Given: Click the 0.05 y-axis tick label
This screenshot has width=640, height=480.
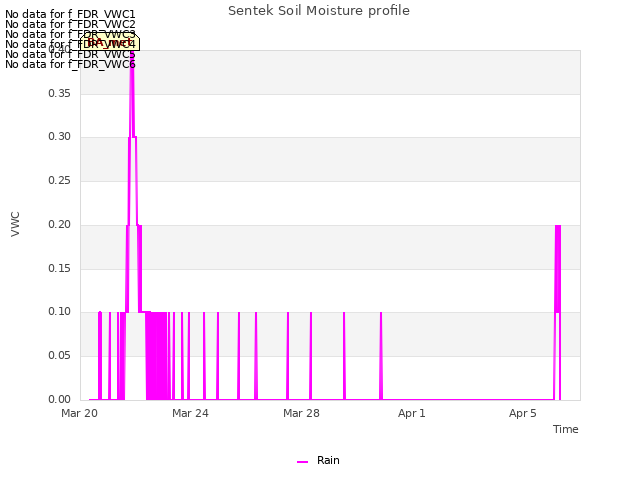Looking at the screenshot, I should (x=60, y=356).
